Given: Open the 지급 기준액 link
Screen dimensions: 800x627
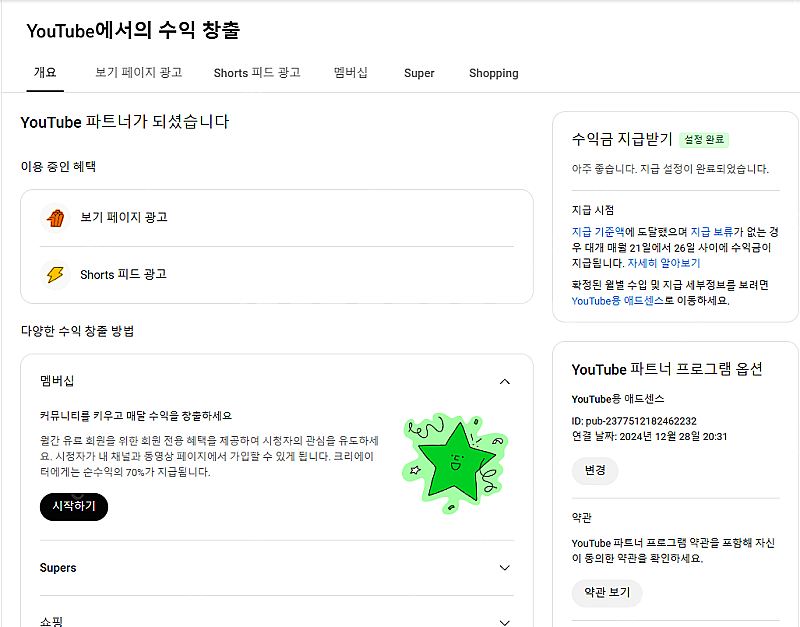Looking at the screenshot, I should (x=598, y=232).
